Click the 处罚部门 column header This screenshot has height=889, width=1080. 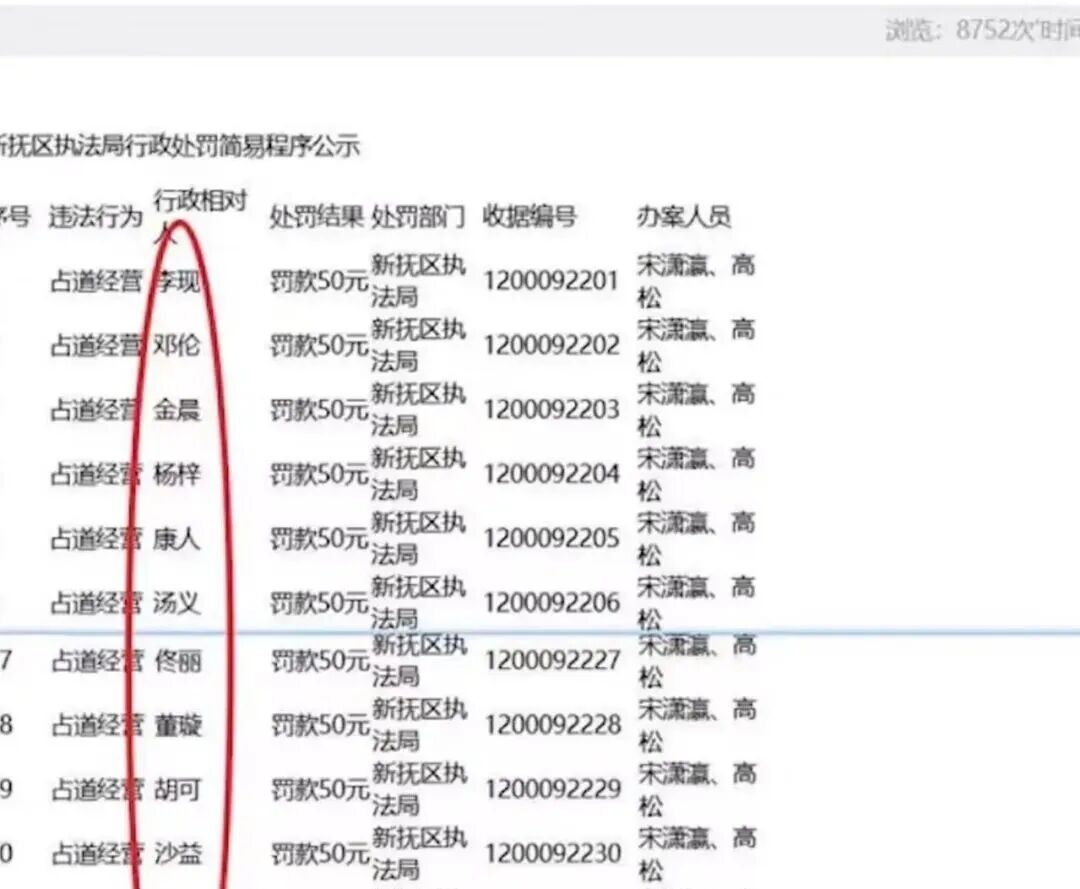418,217
